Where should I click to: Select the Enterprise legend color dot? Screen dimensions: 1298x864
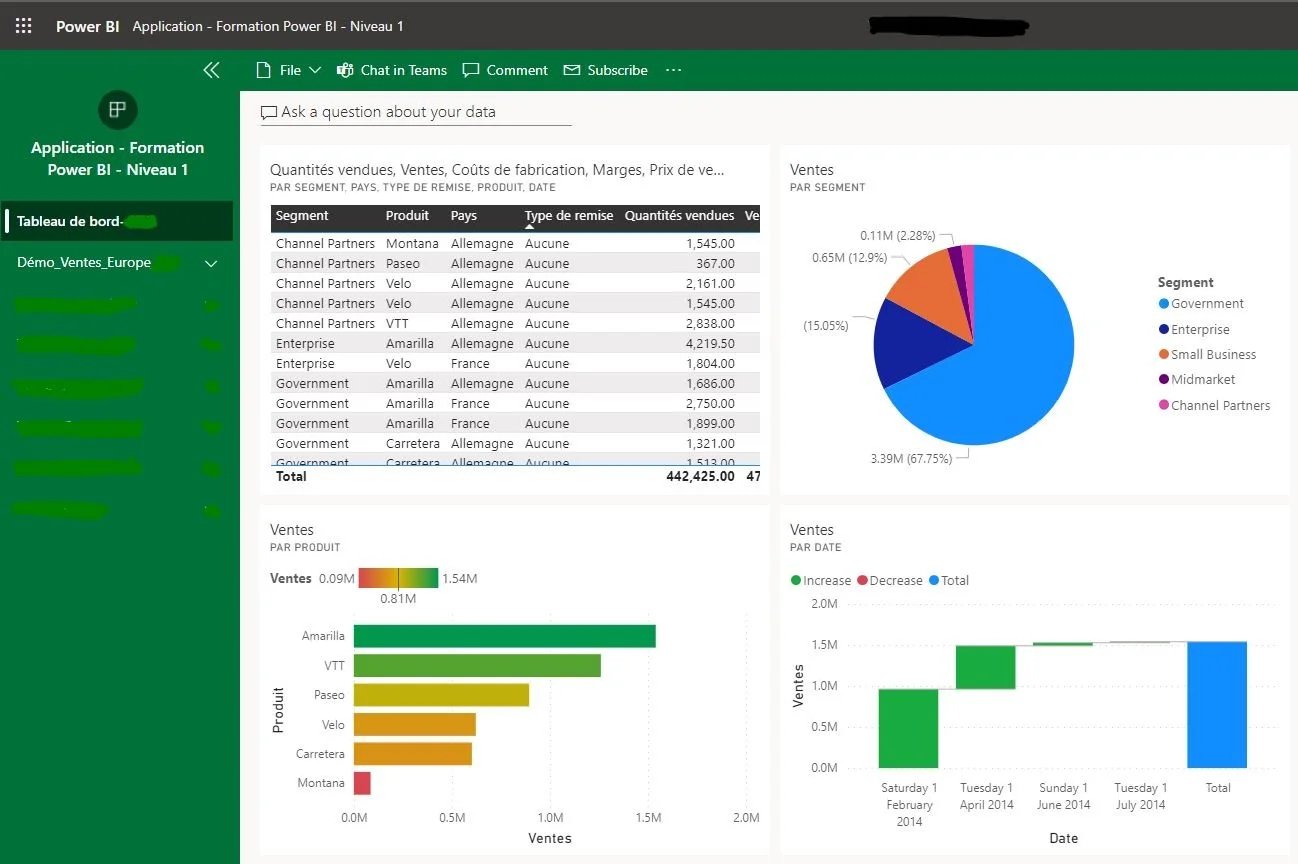1164,329
